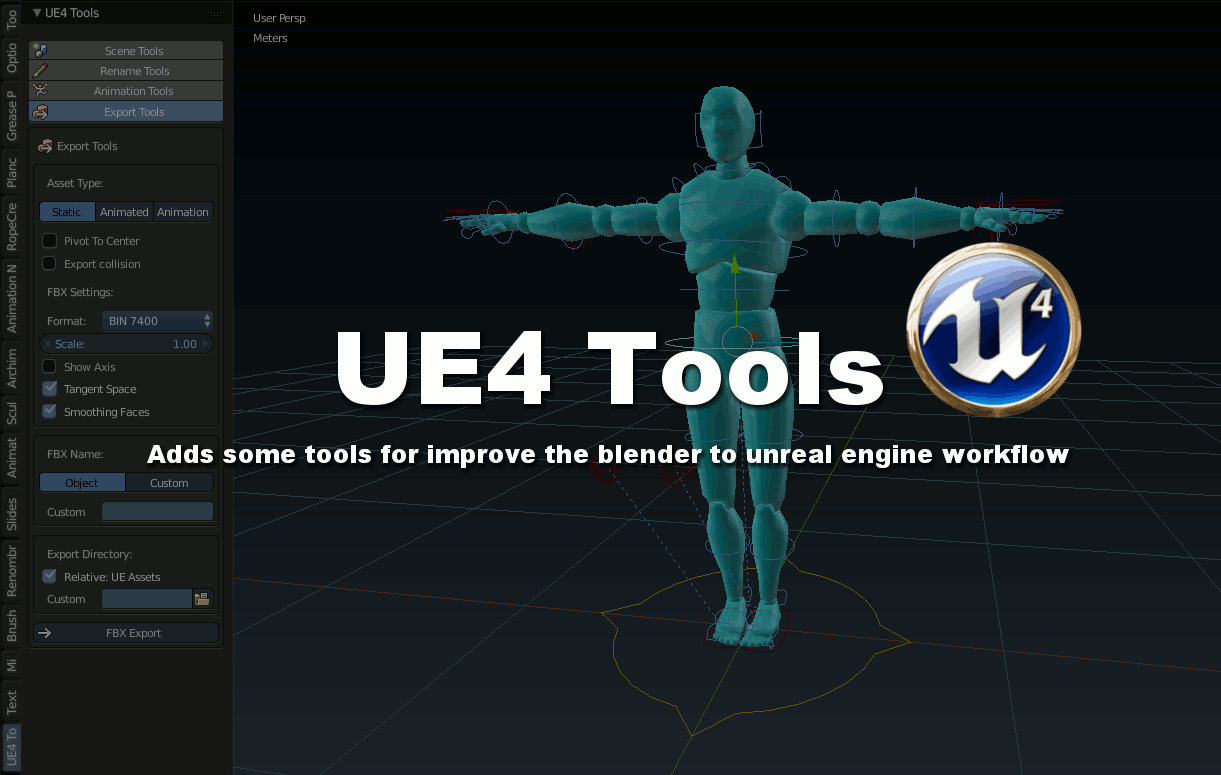This screenshot has width=1221, height=775.
Task: Switch to the Mi vertical tab
Action: pos(12,666)
